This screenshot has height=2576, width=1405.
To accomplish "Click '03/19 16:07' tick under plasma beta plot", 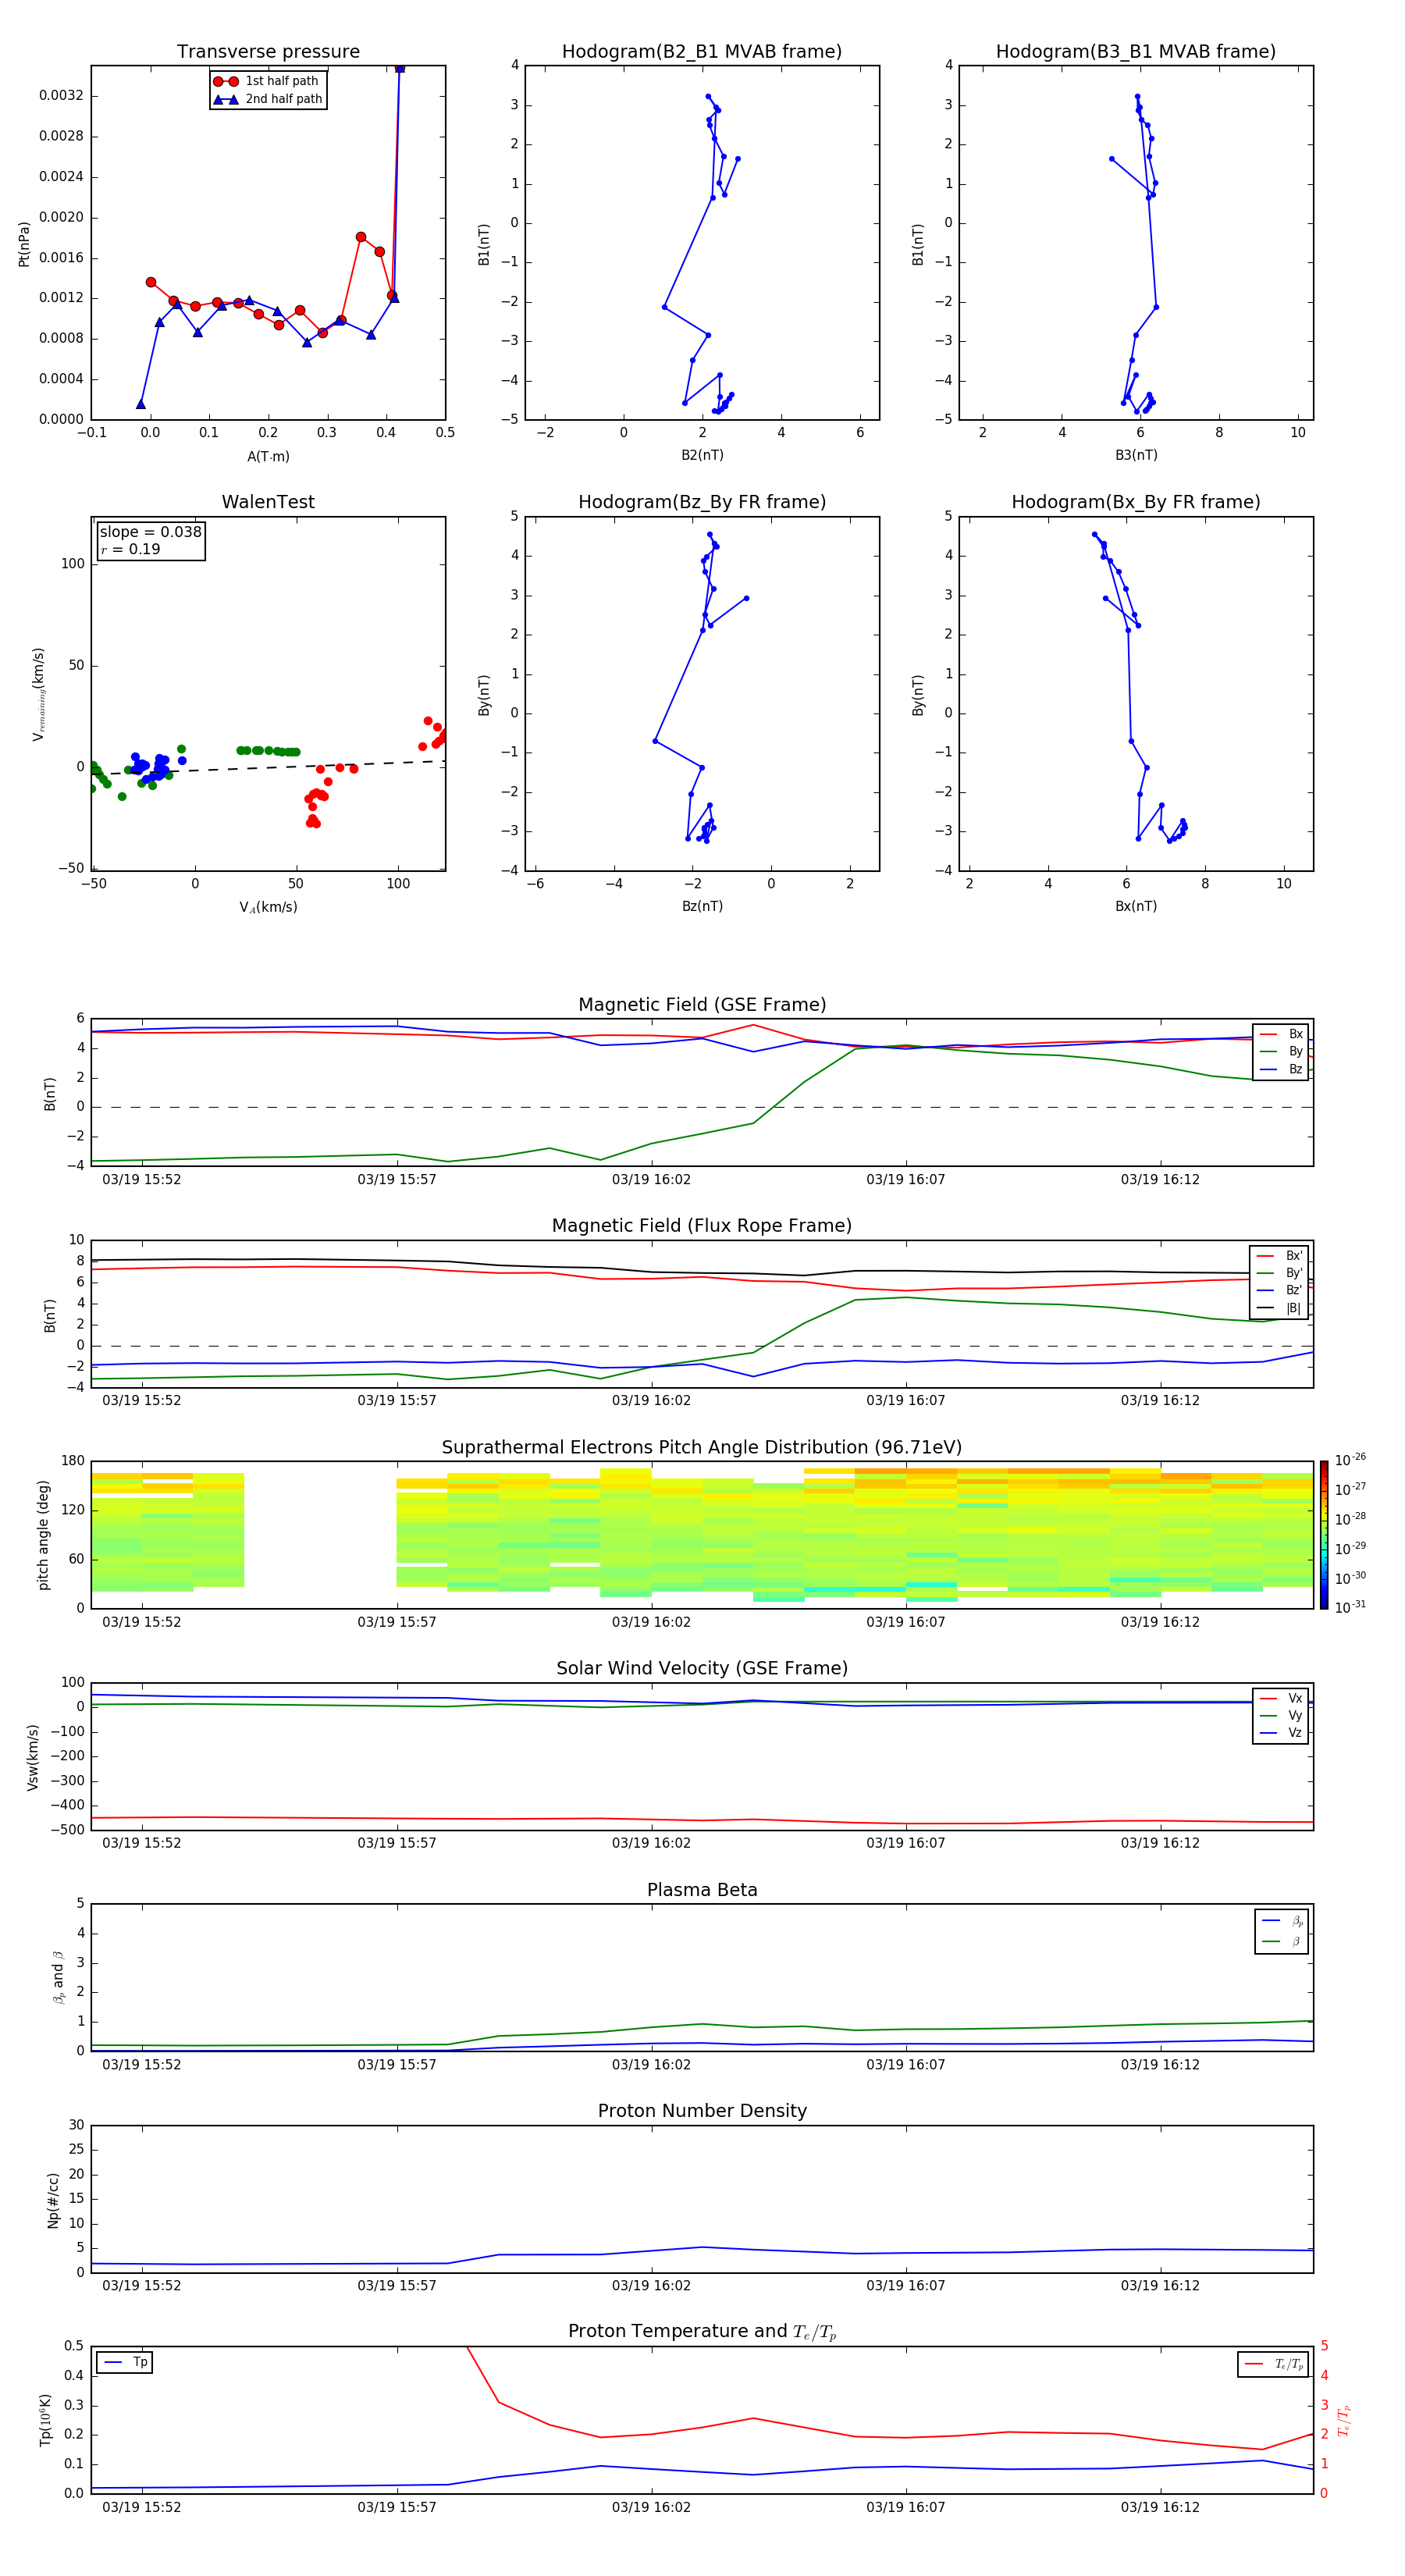I will pyautogui.click(x=906, y=2065).
